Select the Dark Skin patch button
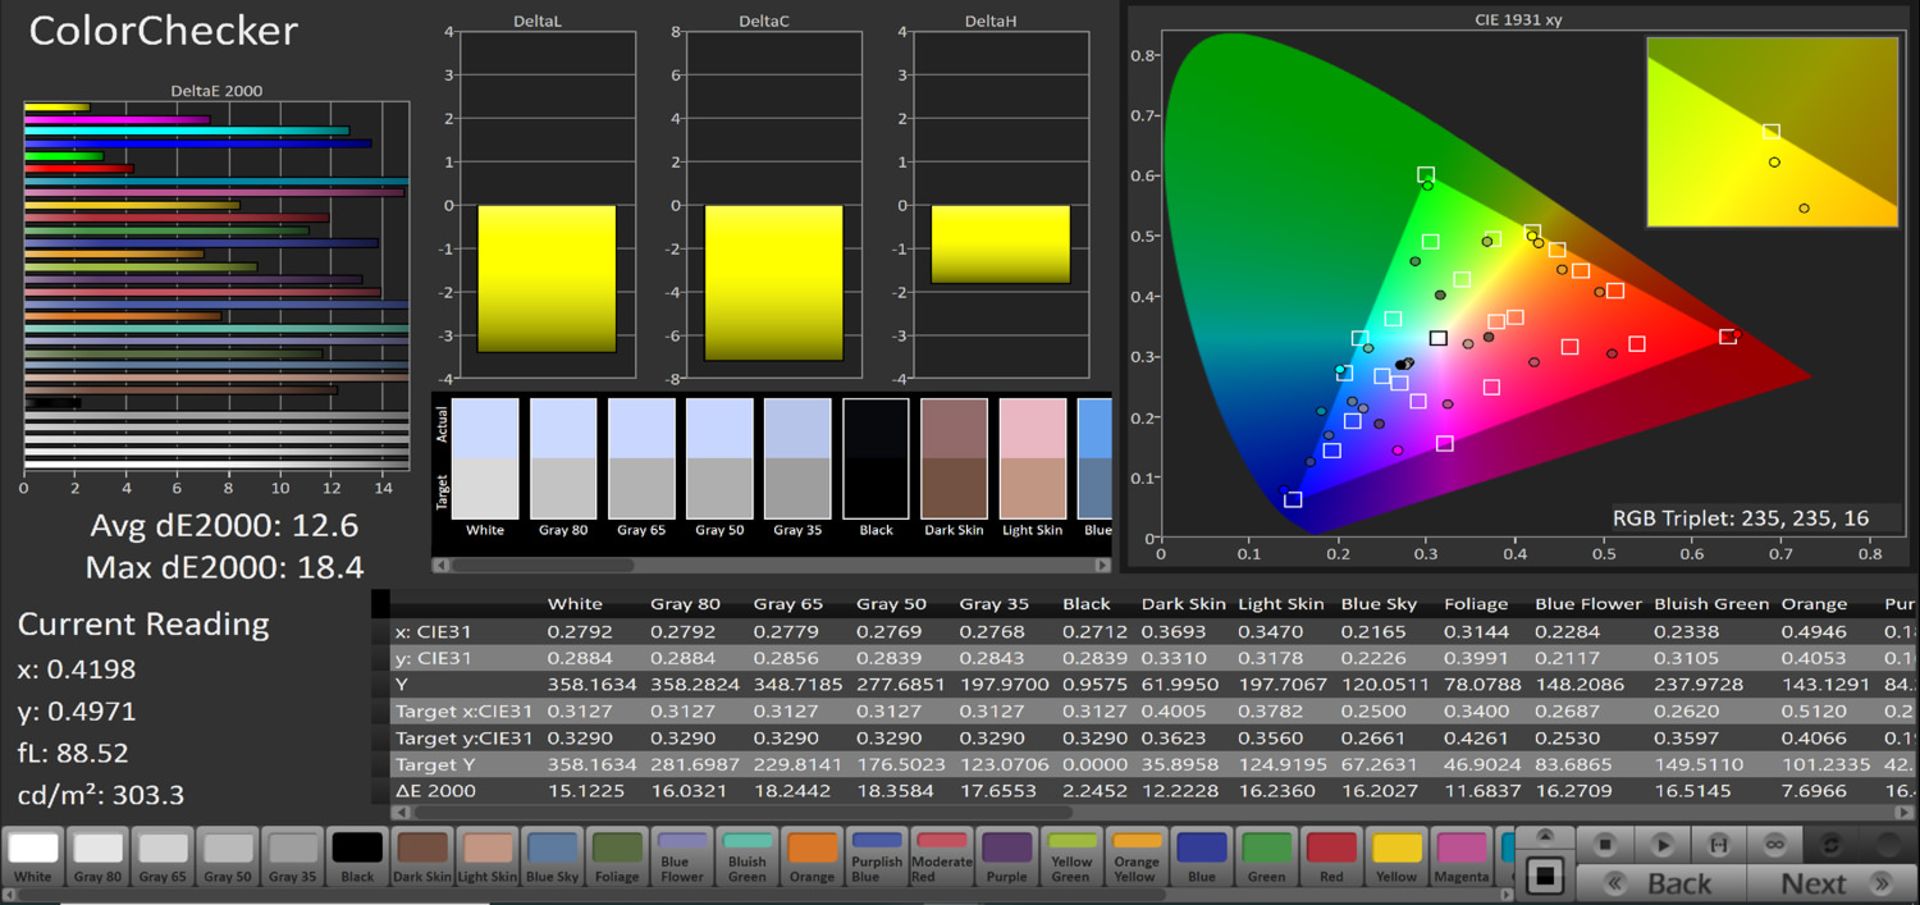The height and width of the screenshot is (905, 1920). (x=421, y=857)
